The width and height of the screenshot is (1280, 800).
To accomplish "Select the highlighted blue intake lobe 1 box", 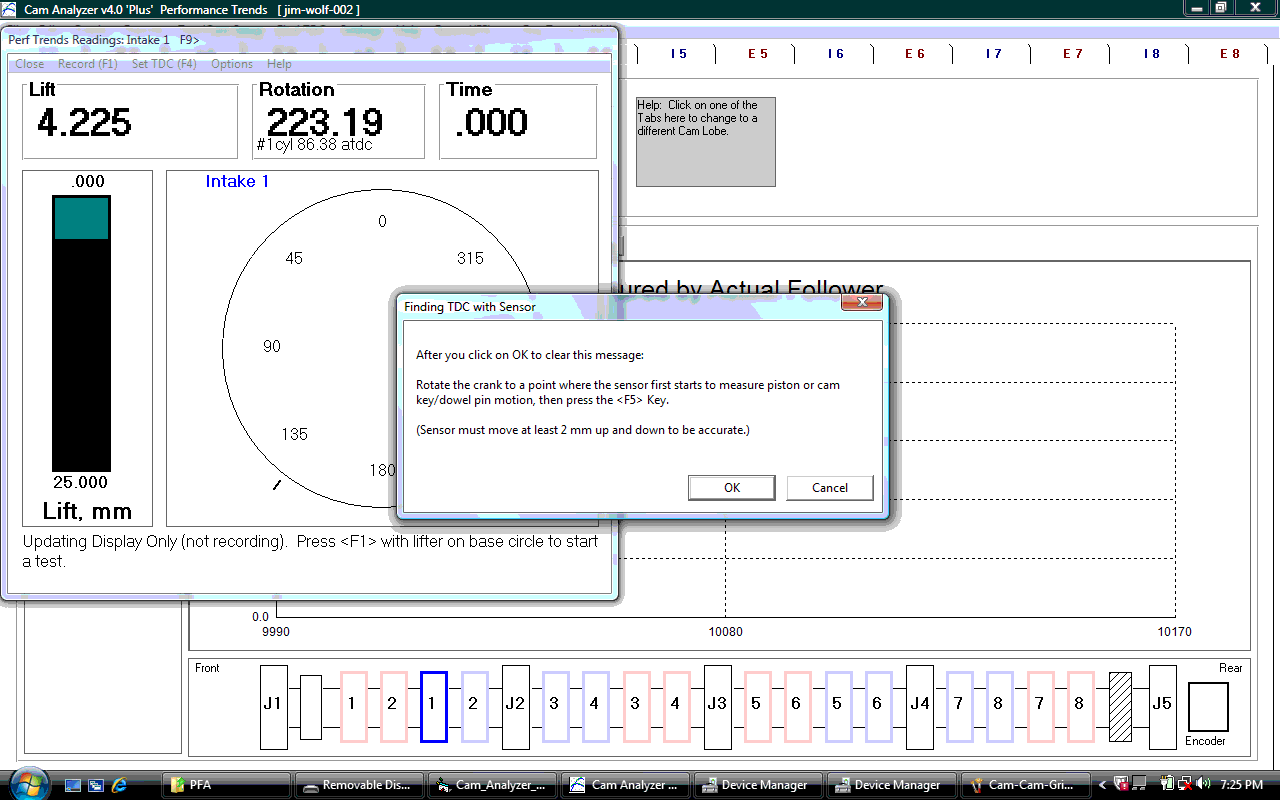I will [x=434, y=707].
